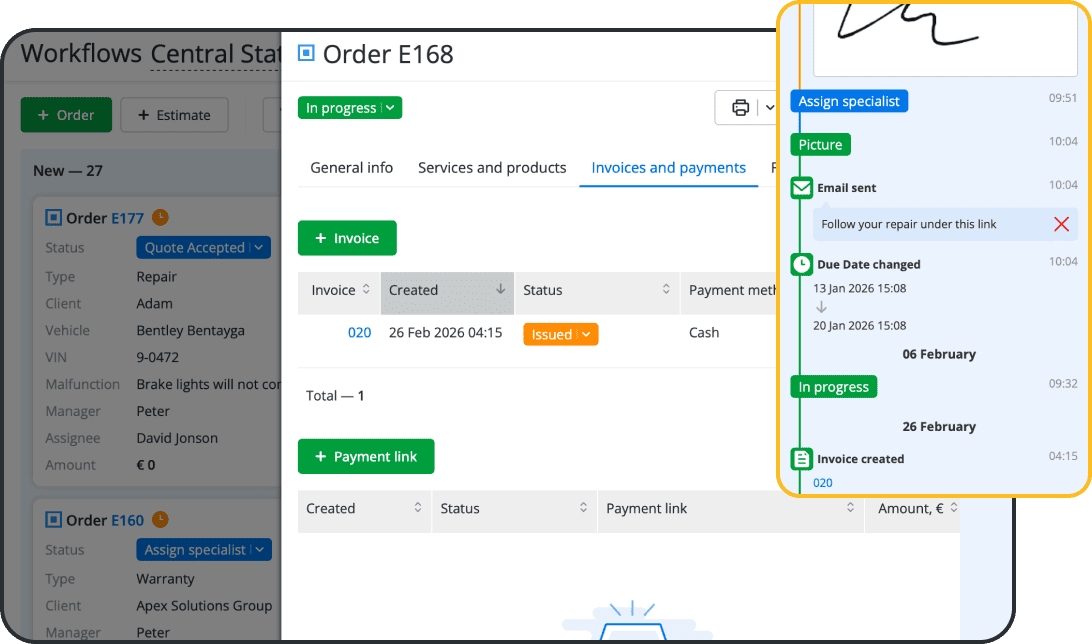Click the clock icon on Due Date changed event
Viewport: 1092px width, 644px height.
801,264
